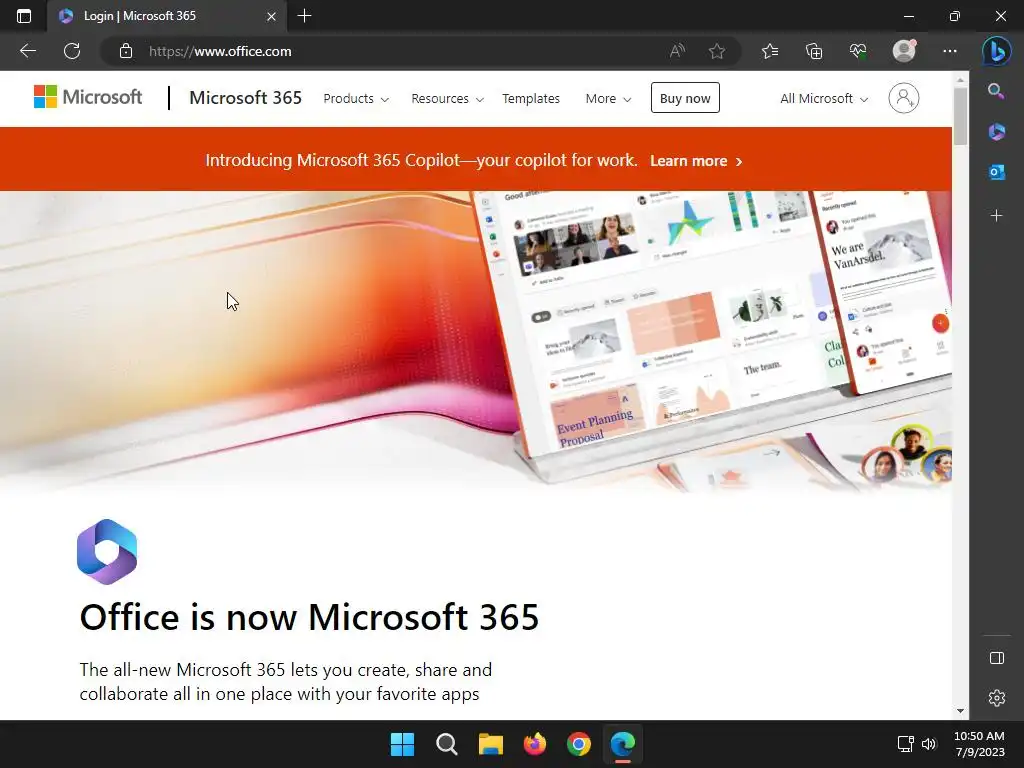Image resolution: width=1024 pixels, height=768 pixels.
Task: Open taskbar Search icon
Action: (x=447, y=744)
